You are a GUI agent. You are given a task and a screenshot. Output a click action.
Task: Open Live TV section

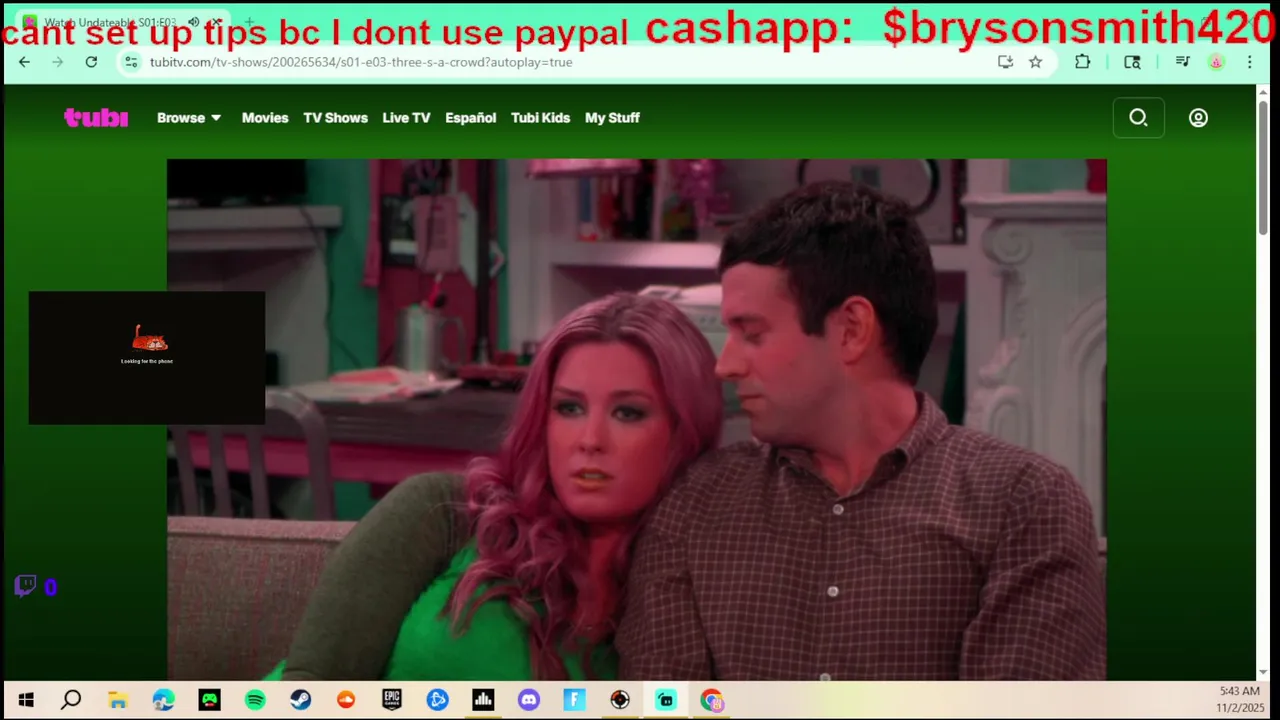(406, 118)
